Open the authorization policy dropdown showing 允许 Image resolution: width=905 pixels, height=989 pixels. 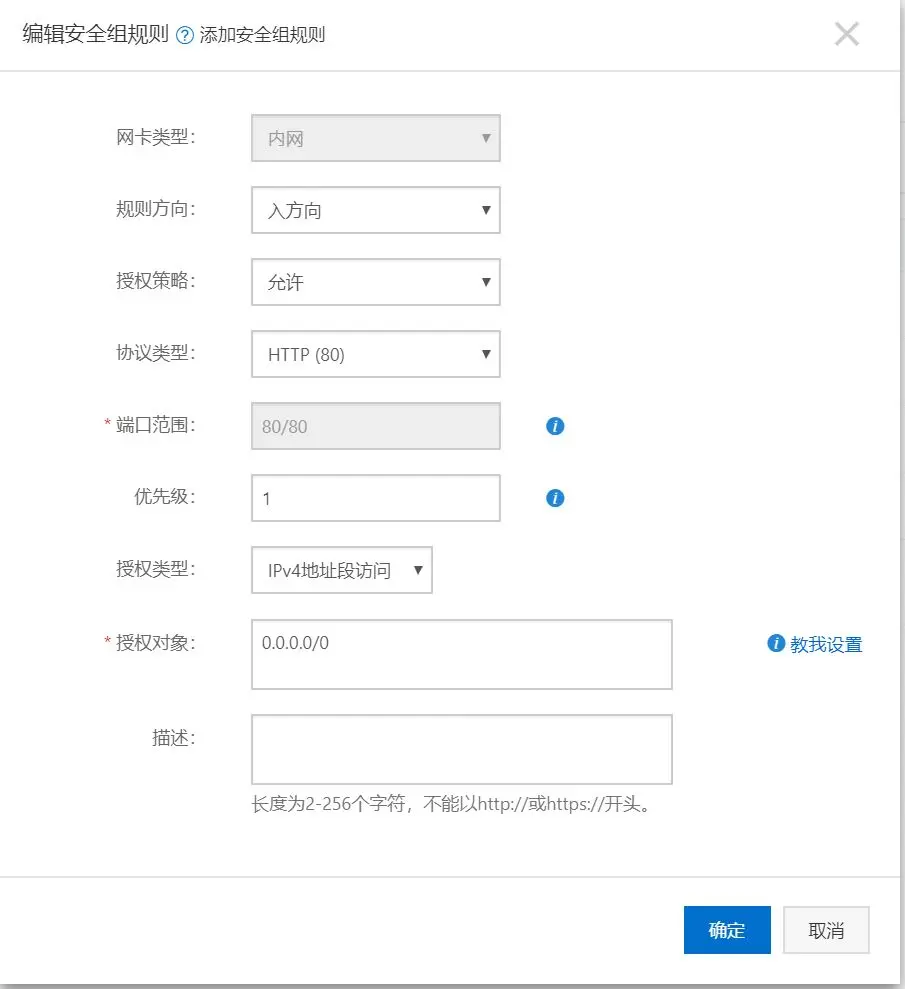tap(375, 282)
